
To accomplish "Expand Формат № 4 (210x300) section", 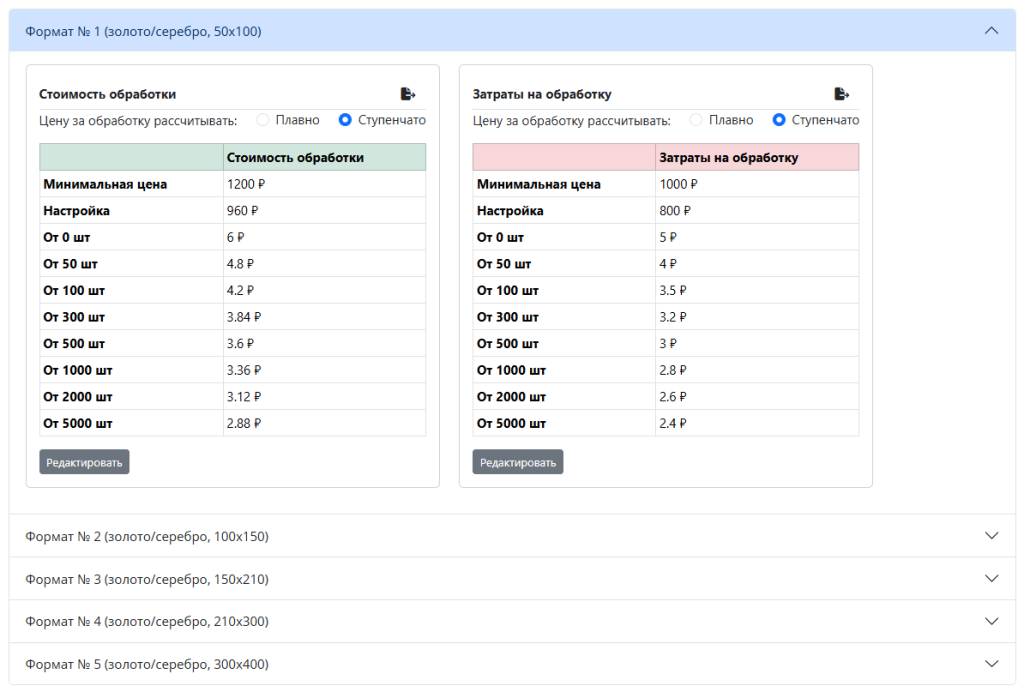I will point(512,621).
